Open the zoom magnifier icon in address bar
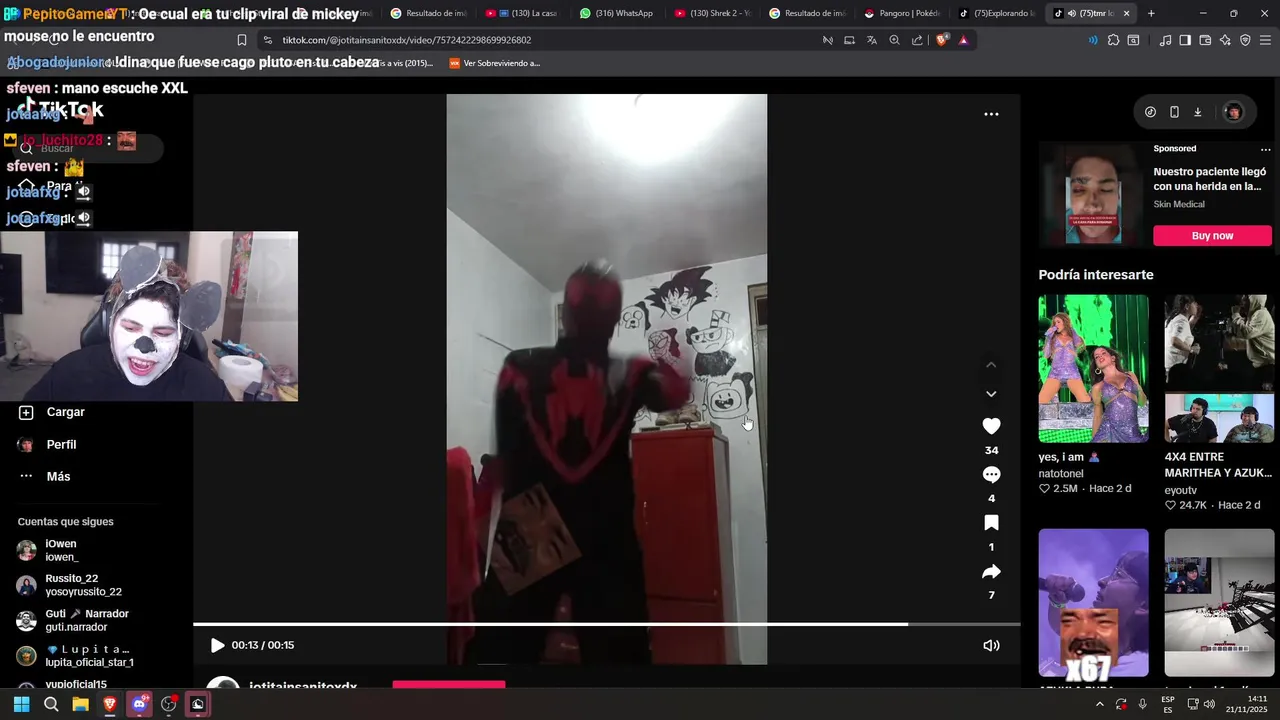The height and width of the screenshot is (720, 1280). click(x=894, y=40)
